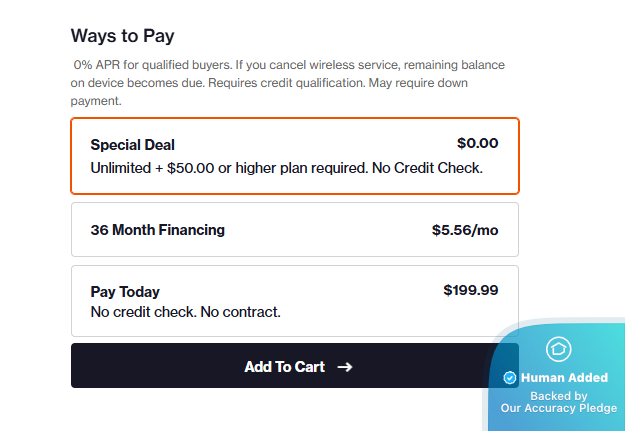This screenshot has width=625, height=431.
Task: Click the Backed by text in badge
Action: [x=558, y=396]
